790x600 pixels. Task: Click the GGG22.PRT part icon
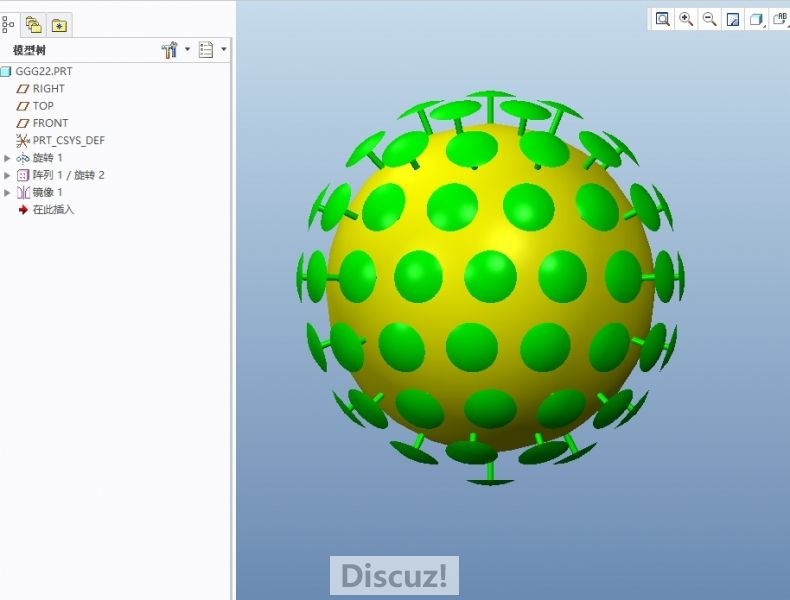coord(6,72)
